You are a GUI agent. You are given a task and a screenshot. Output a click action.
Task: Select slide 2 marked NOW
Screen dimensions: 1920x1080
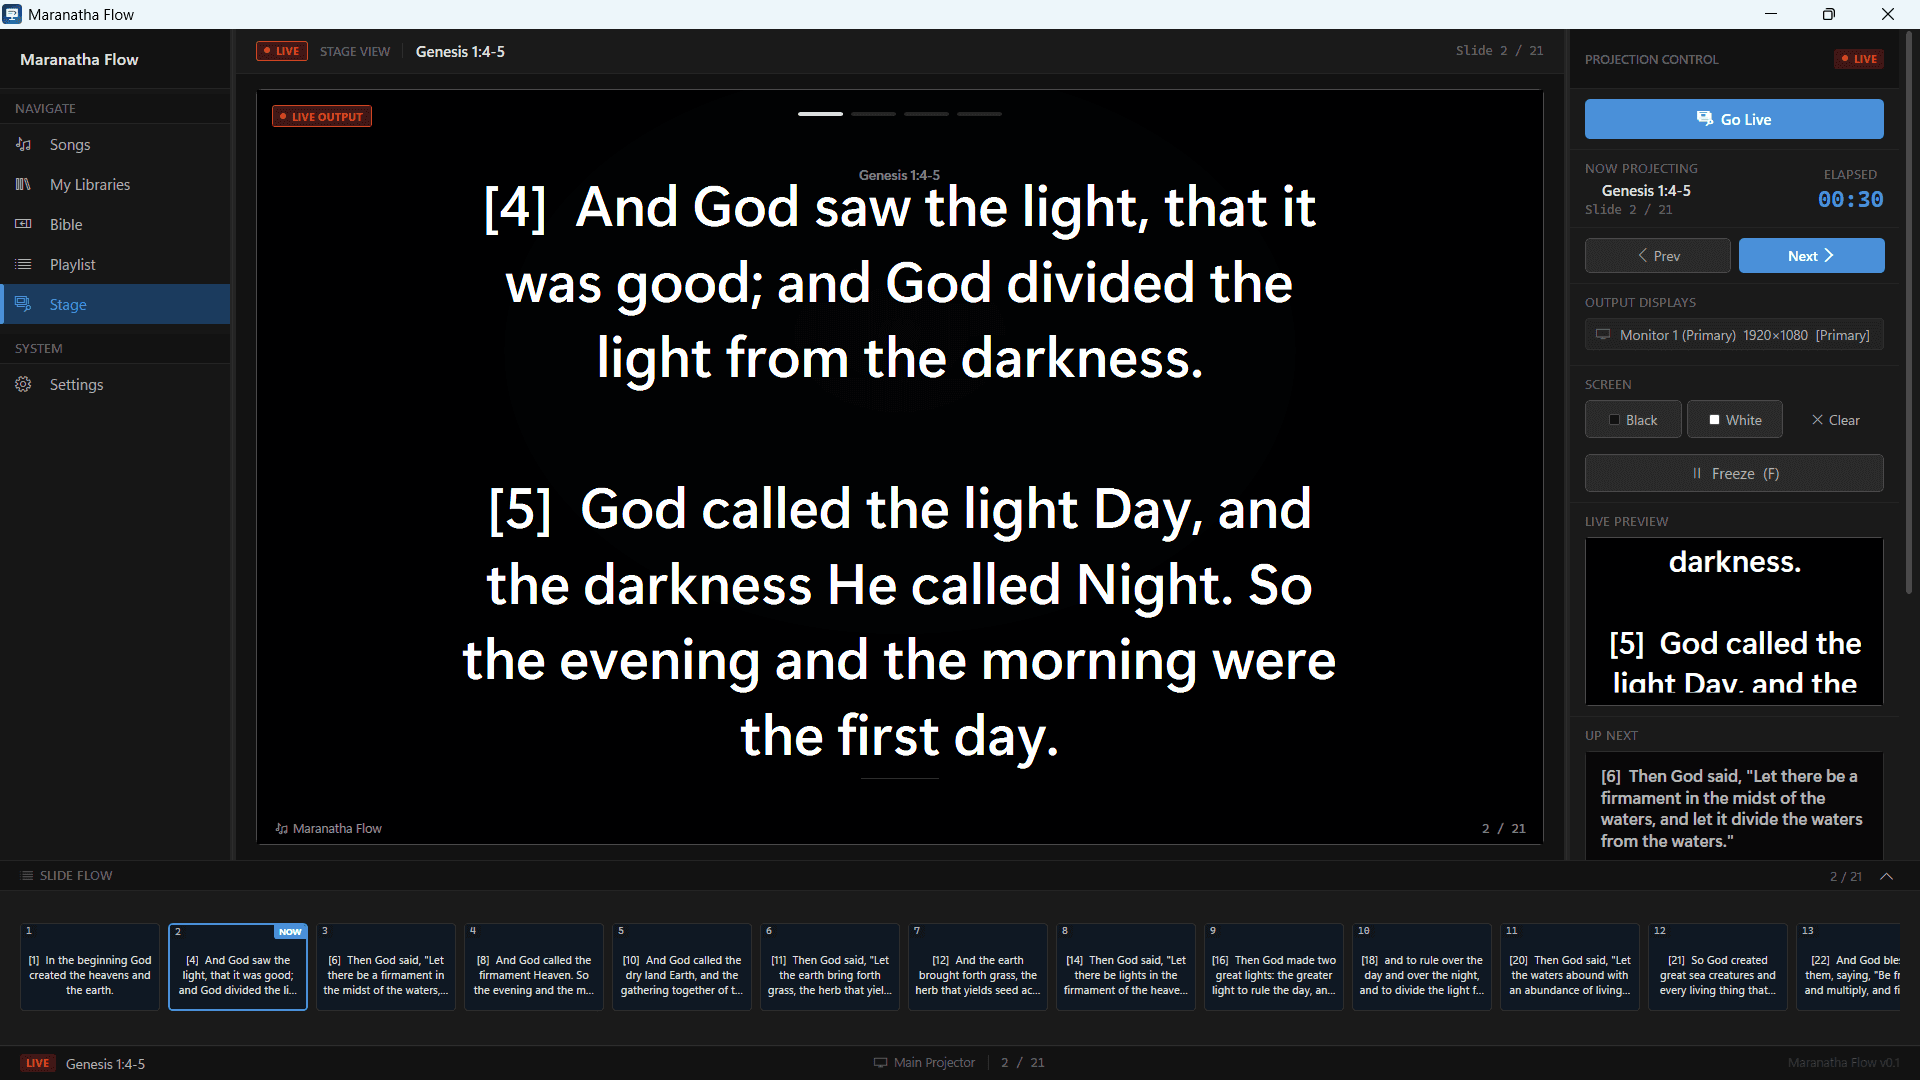click(238, 966)
